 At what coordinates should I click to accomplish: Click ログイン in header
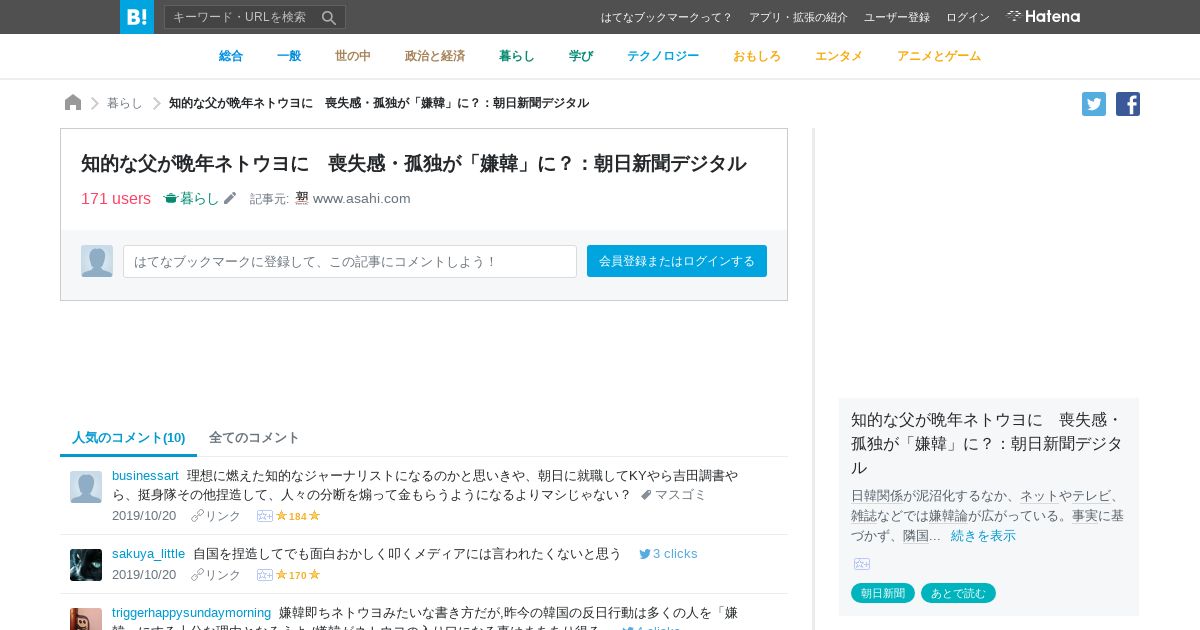click(968, 17)
